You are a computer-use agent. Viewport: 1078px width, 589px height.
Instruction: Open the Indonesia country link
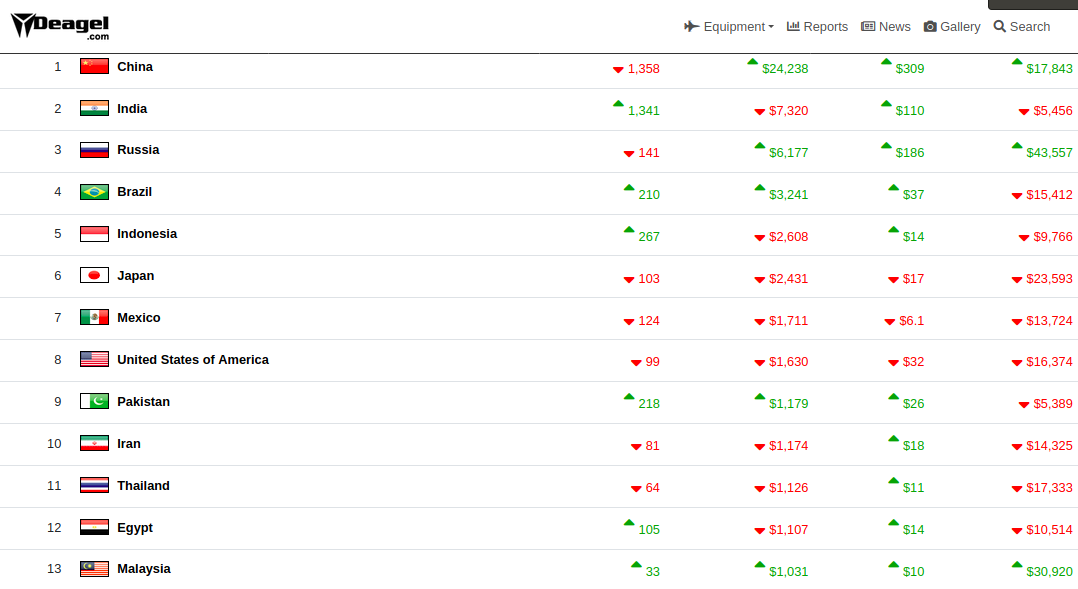(x=146, y=234)
